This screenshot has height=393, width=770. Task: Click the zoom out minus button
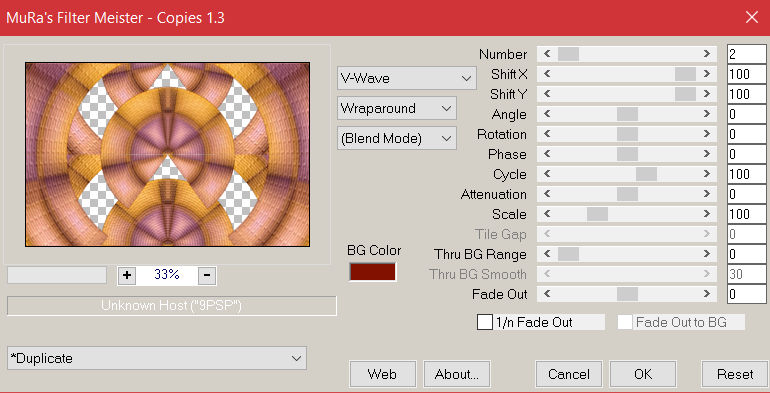(x=207, y=275)
